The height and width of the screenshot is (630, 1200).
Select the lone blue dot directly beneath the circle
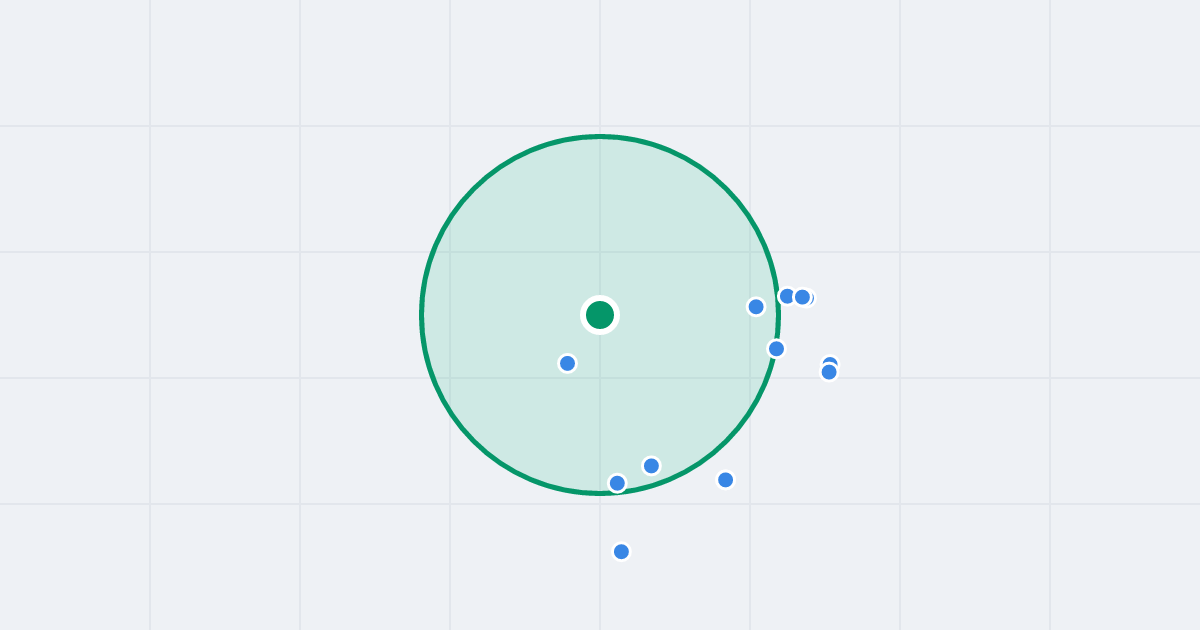621,551
